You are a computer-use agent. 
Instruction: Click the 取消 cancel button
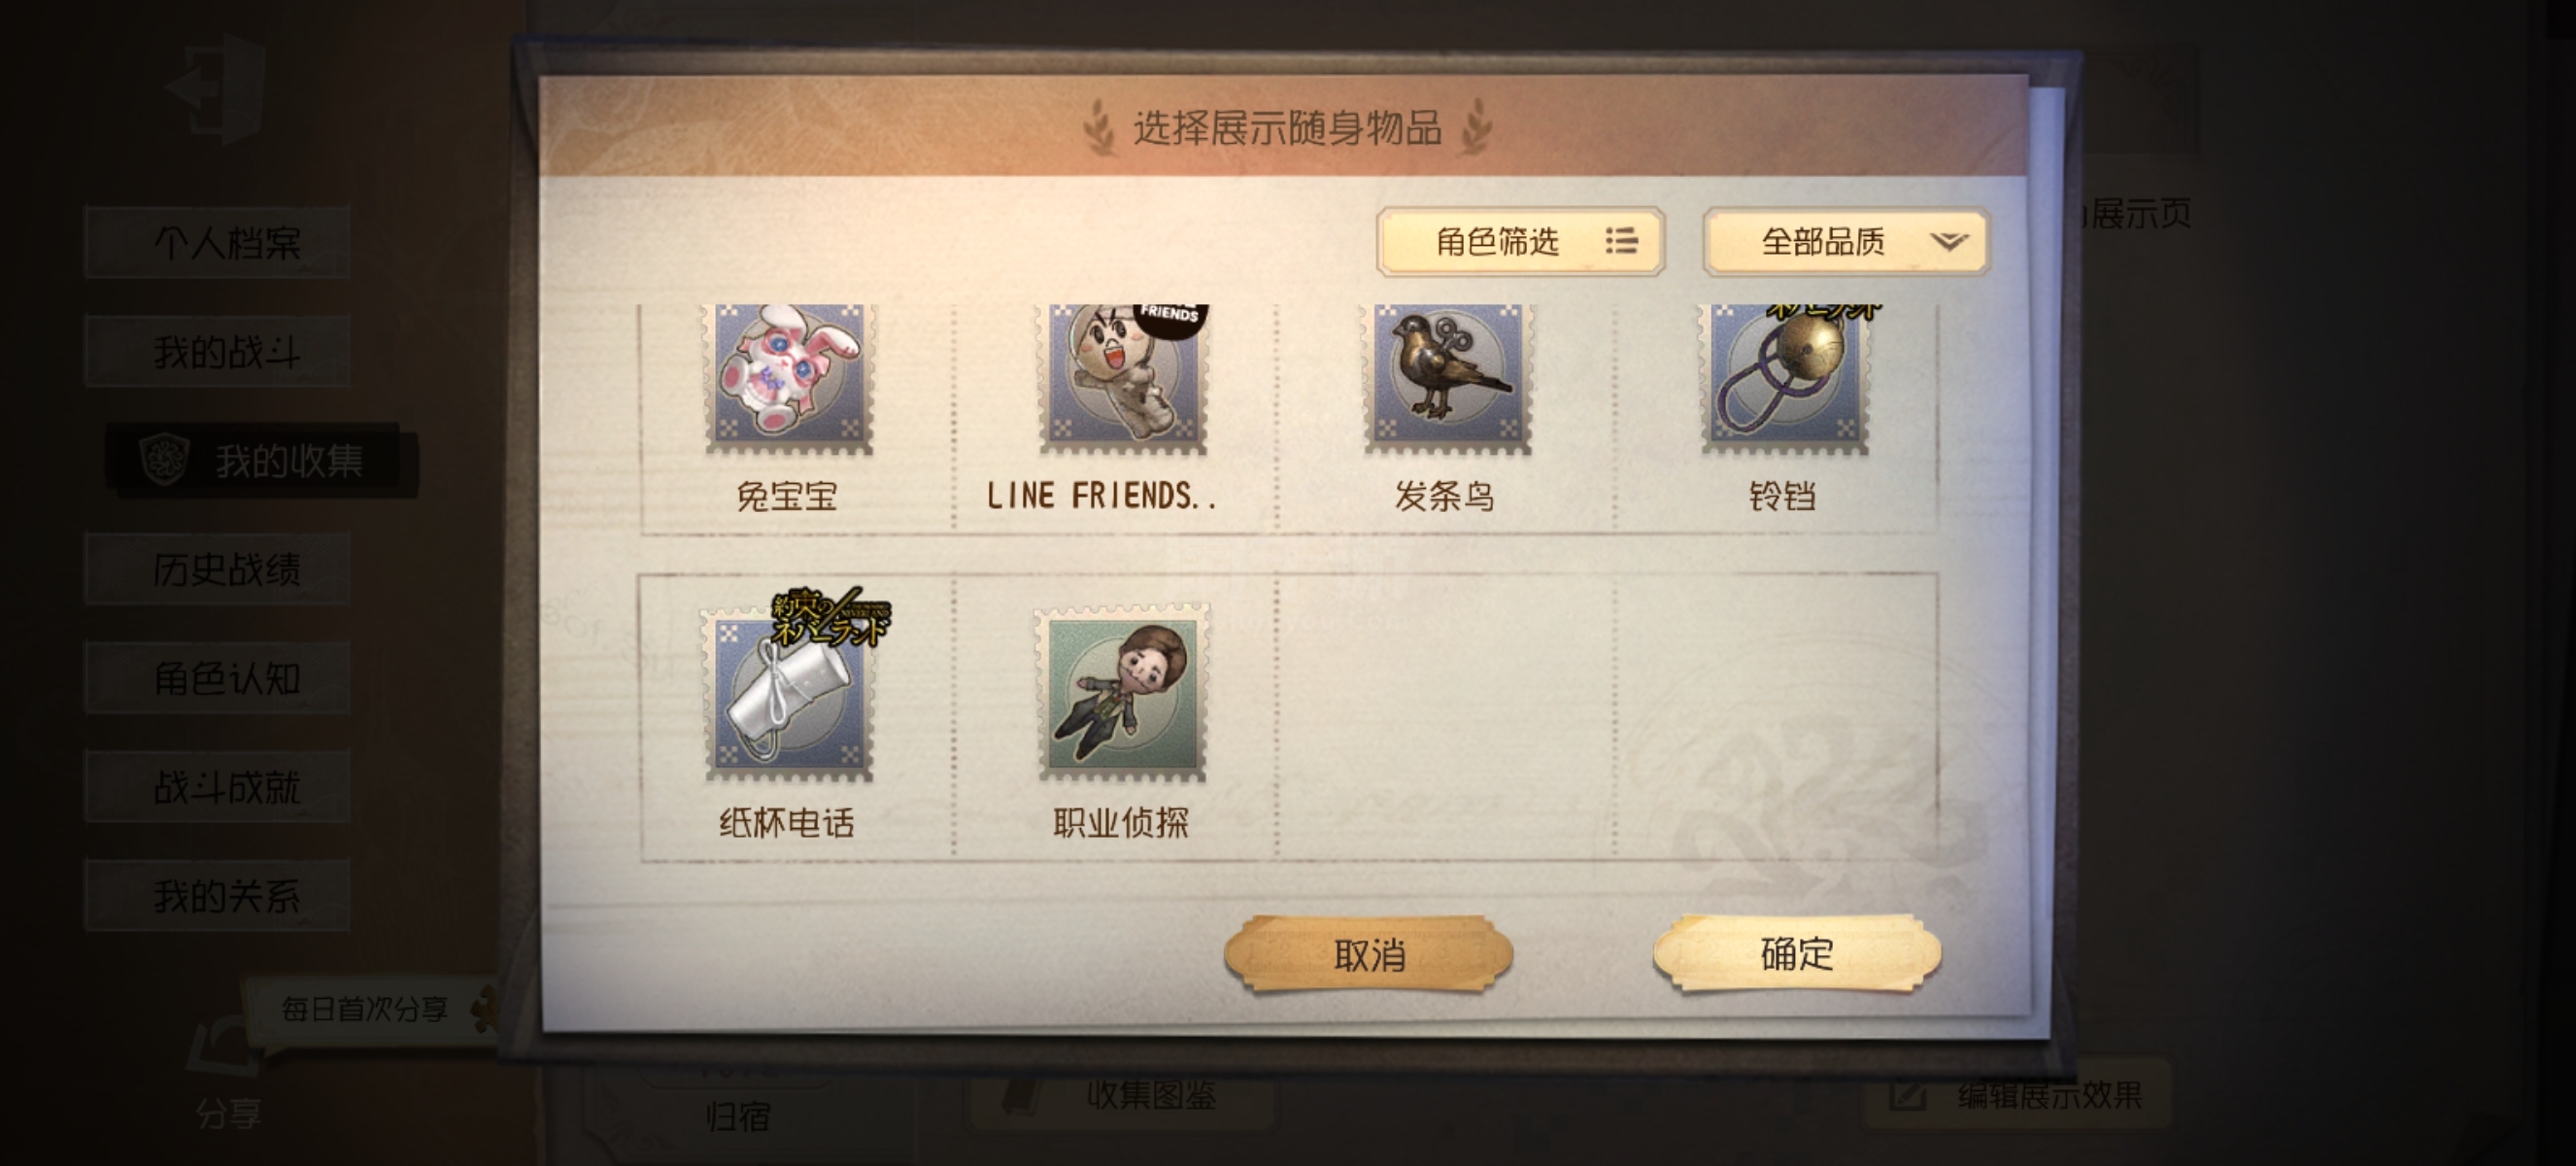(1369, 954)
